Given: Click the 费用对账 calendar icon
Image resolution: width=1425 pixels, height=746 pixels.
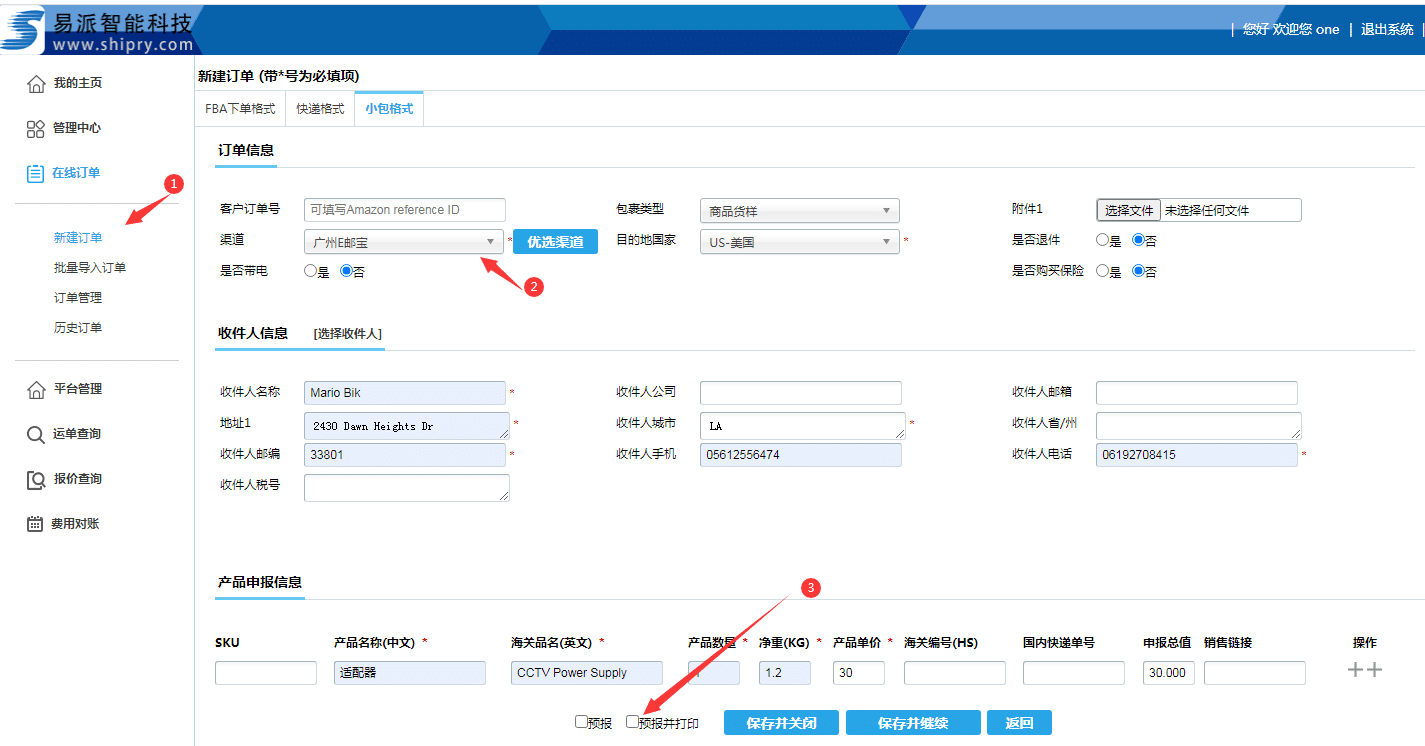Looking at the screenshot, I should coord(36,524).
